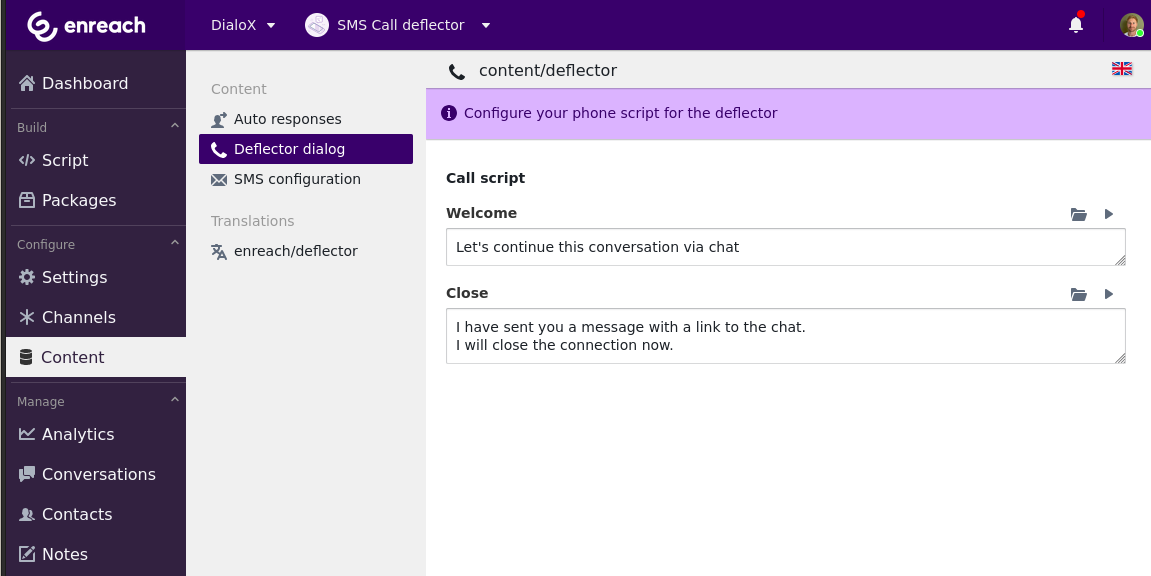The image size is (1151, 576).
Task: Click the notification bell icon
Action: click(1076, 25)
